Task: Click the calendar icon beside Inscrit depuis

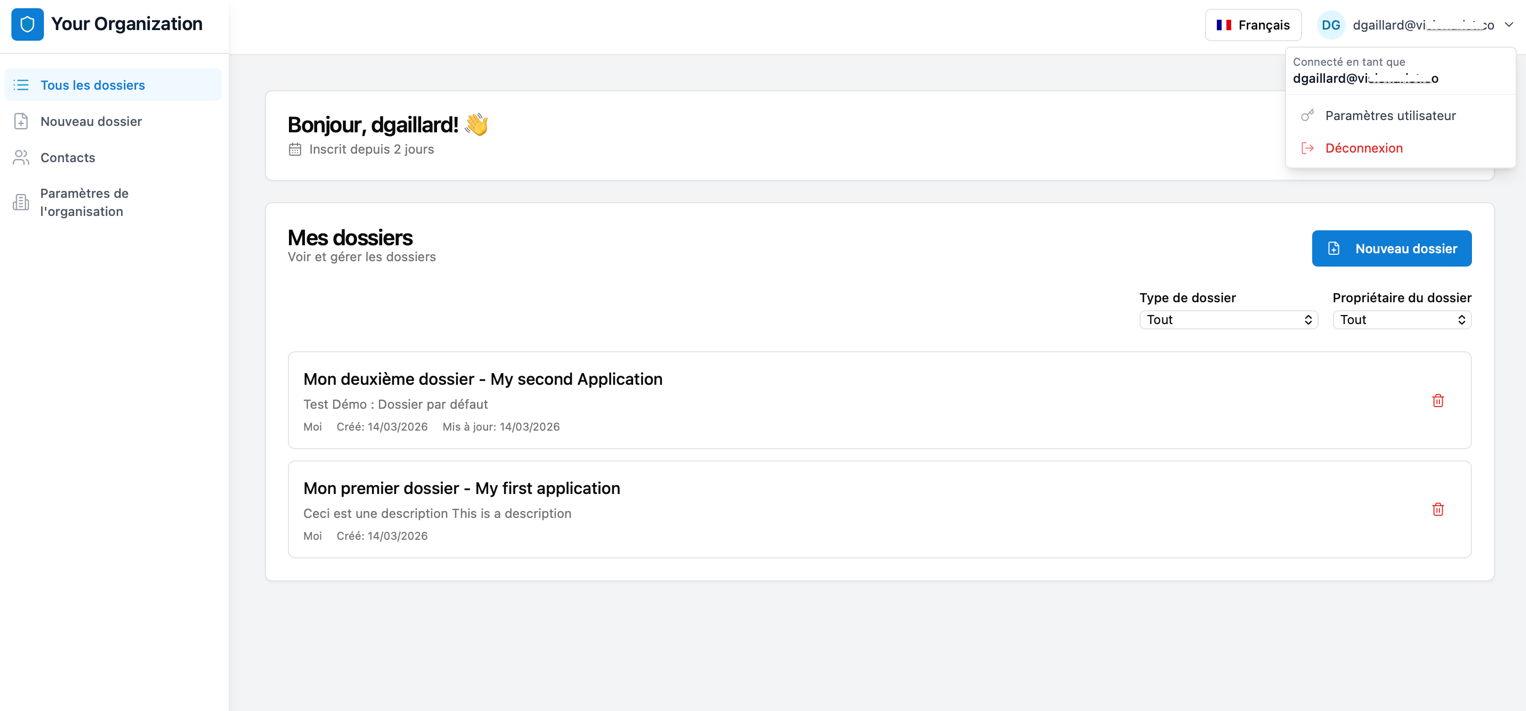Action: [x=294, y=148]
